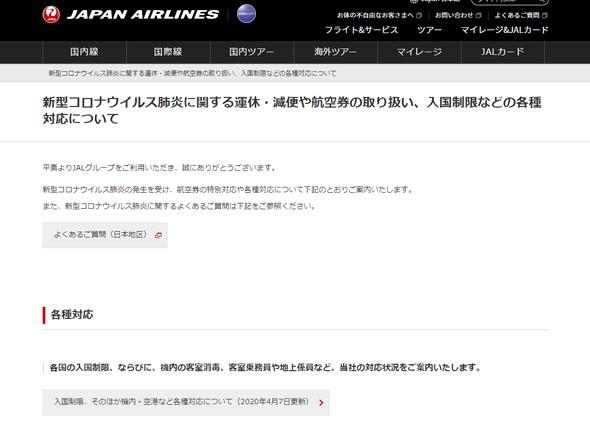Screen dimensions: 590x442
Task: Click the search field at top right
Action: [x=510, y=2]
